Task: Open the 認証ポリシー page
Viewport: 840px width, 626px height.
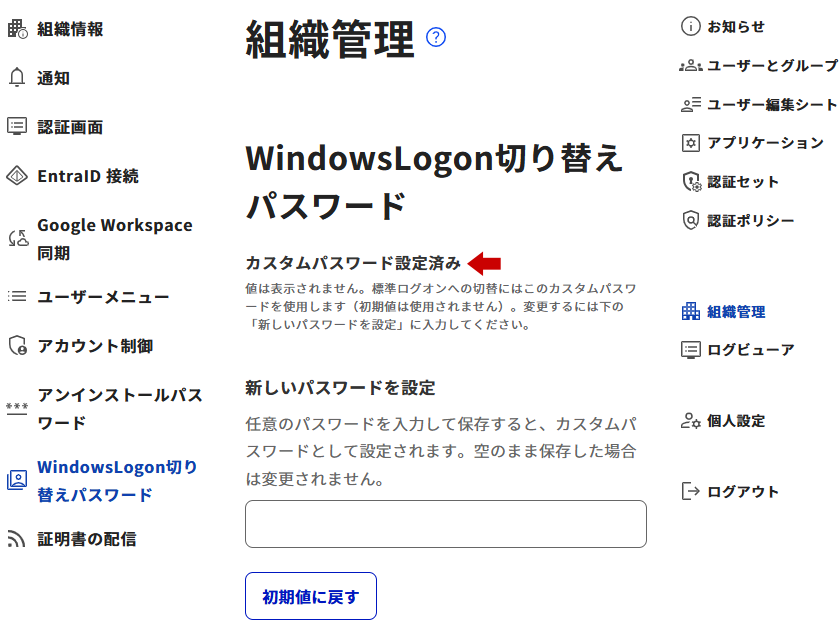Action: [738, 220]
